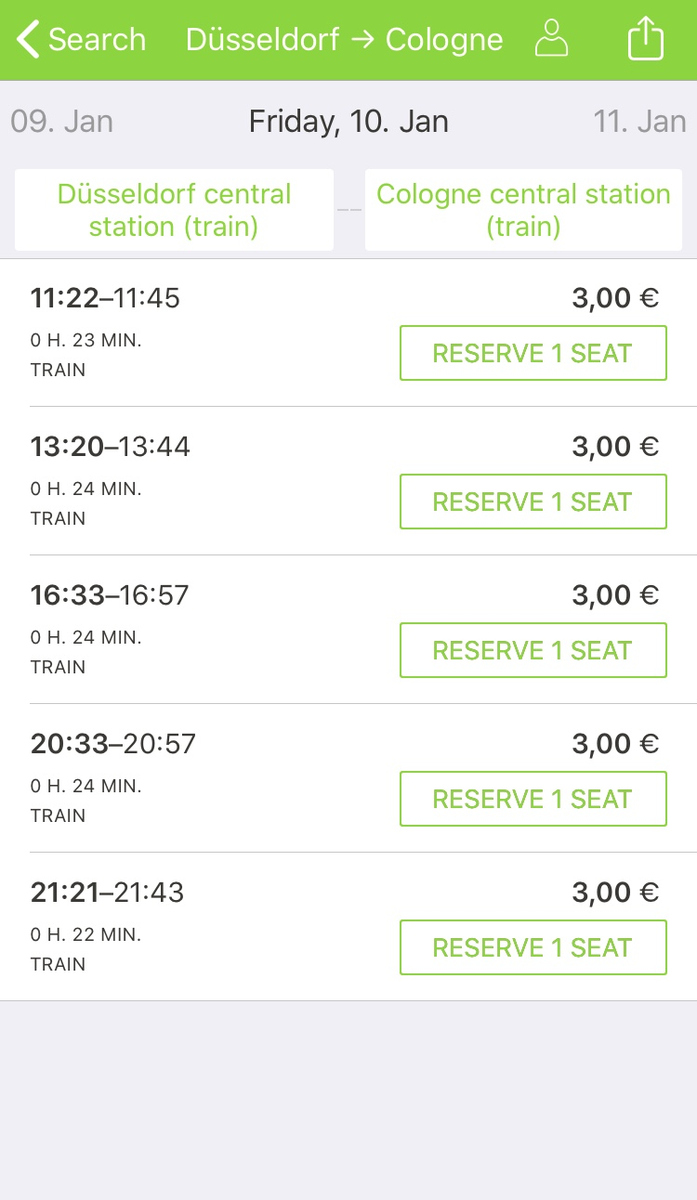Change Cologne central station arrival
This screenshot has width=697, height=1200.
(523, 210)
